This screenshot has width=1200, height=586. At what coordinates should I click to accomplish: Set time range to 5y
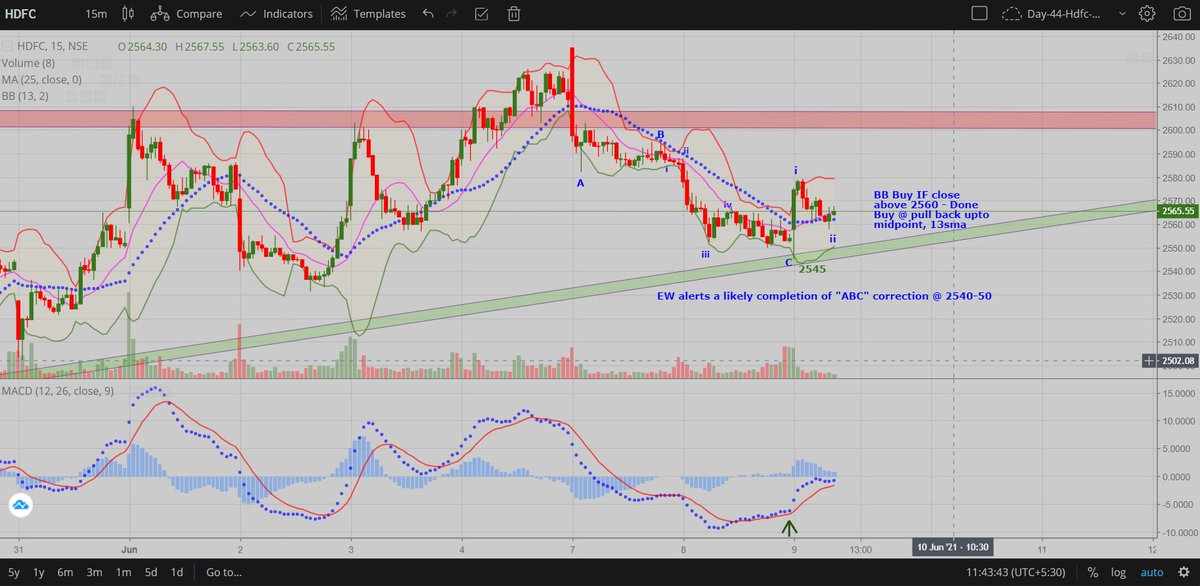click(x=12, y=572)
